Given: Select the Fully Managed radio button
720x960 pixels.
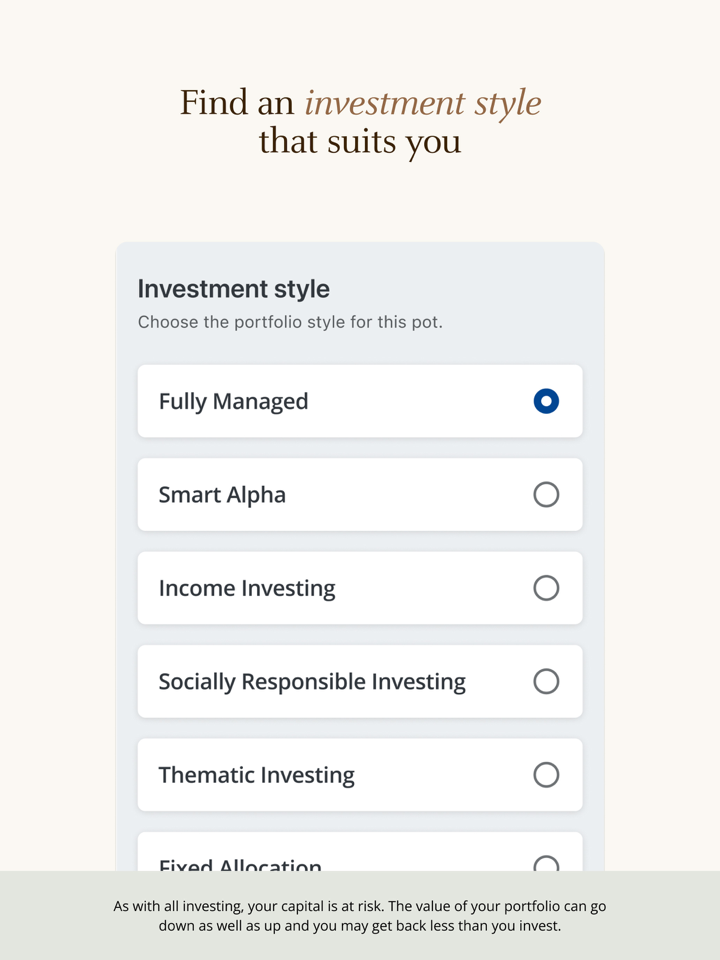Looking at the screenshot, I should (x=546, y=401).
